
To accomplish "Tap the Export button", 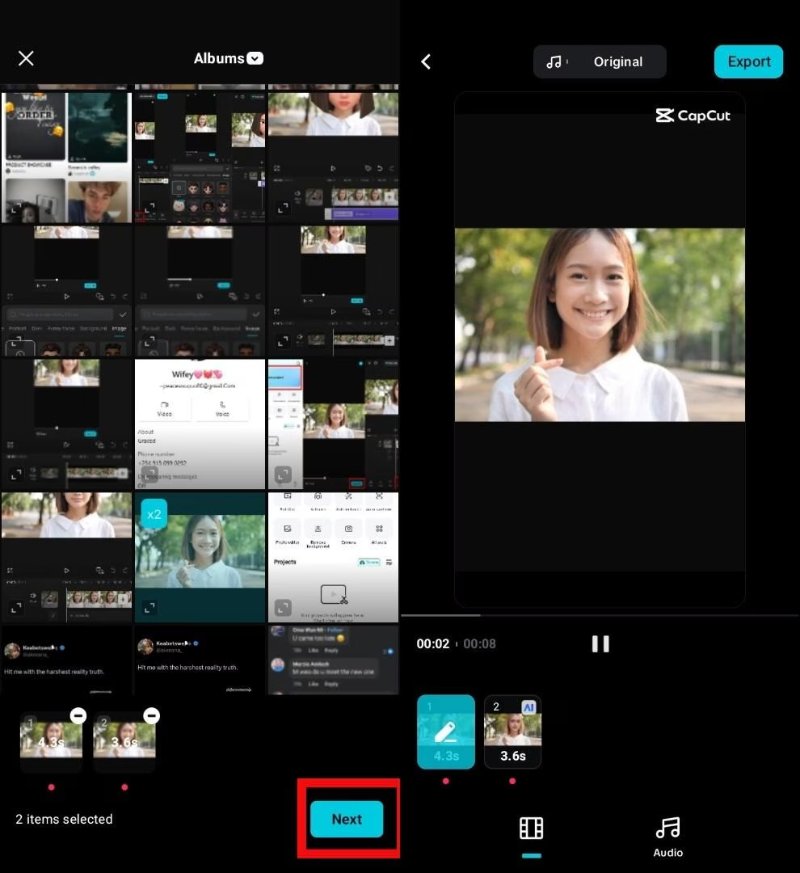I will click(x=748, y=62).
